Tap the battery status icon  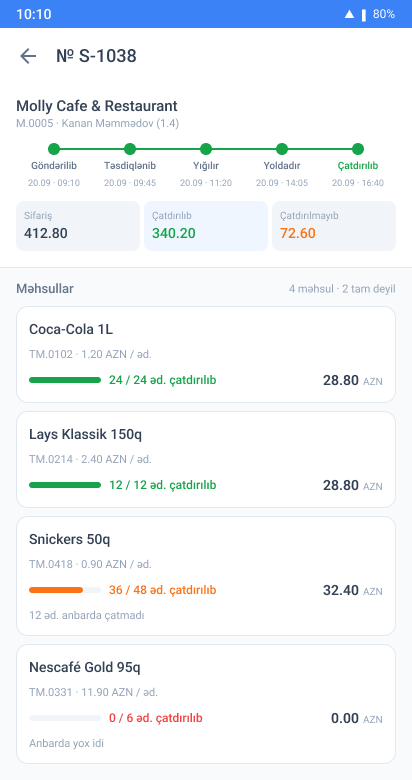(364, 14)
